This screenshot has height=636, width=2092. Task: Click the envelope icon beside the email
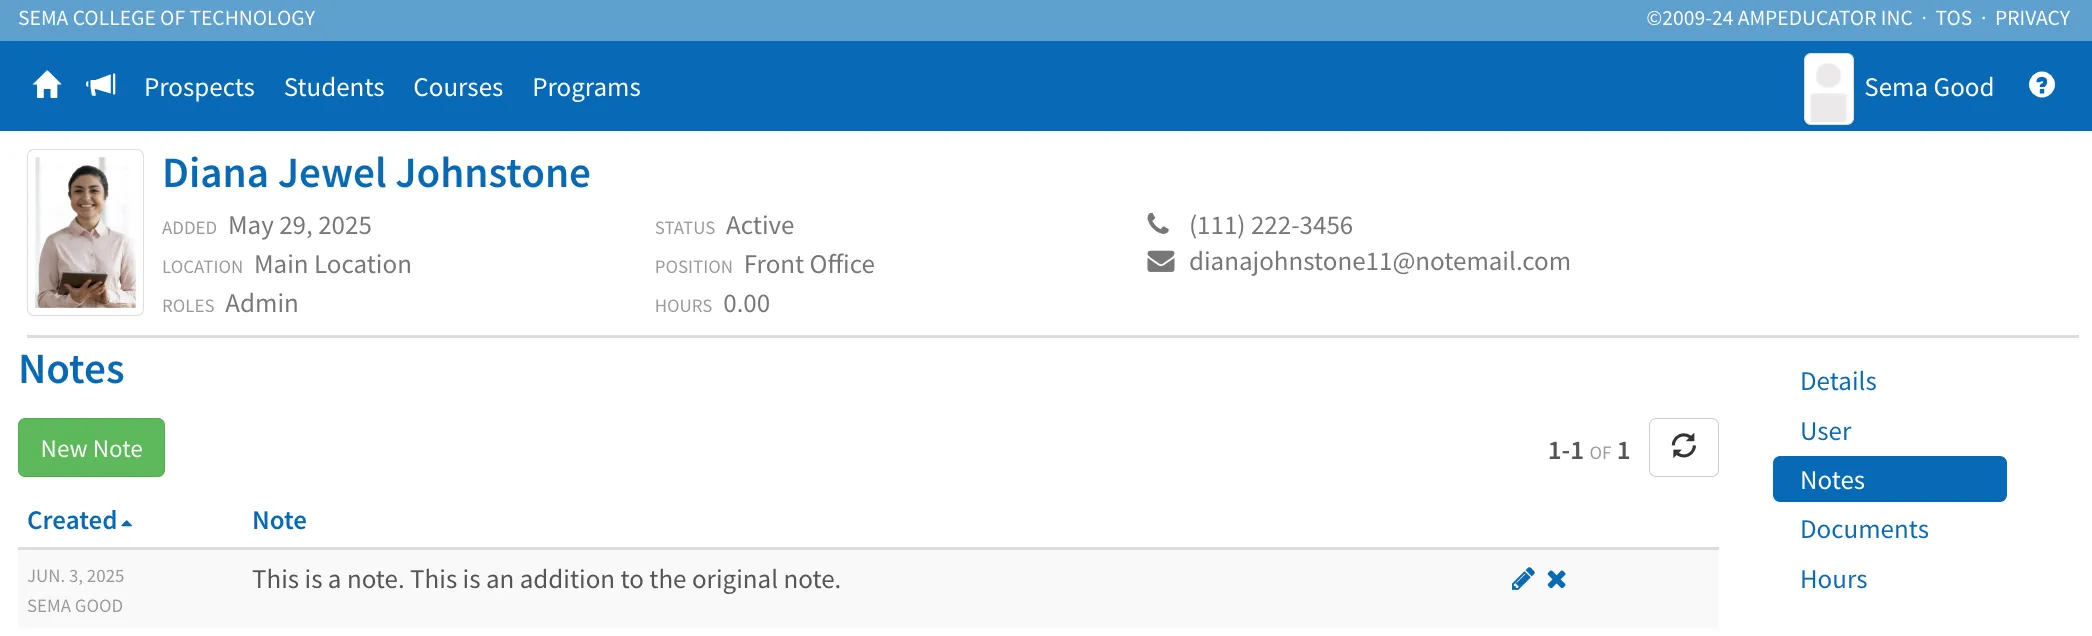coord(1161,262)
